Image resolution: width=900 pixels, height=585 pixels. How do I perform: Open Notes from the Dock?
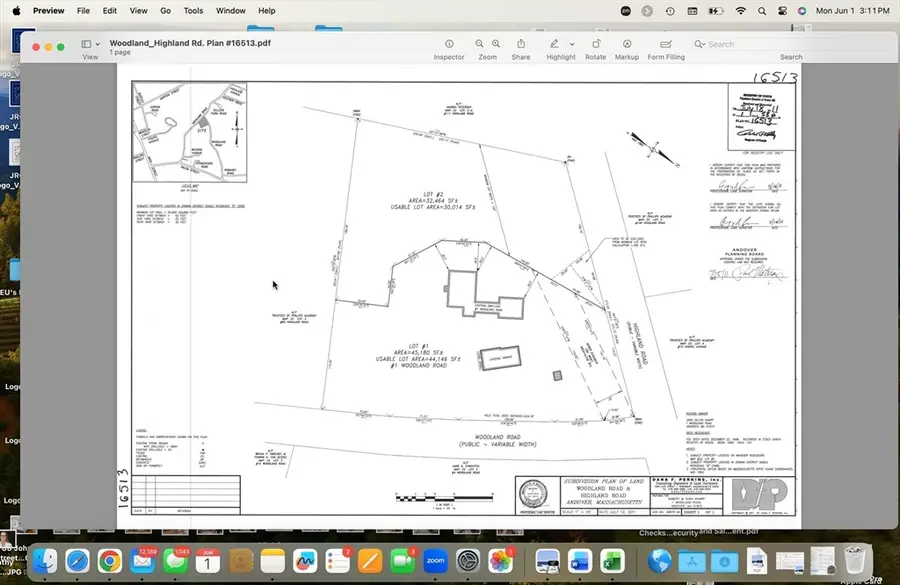click(273, 560)
